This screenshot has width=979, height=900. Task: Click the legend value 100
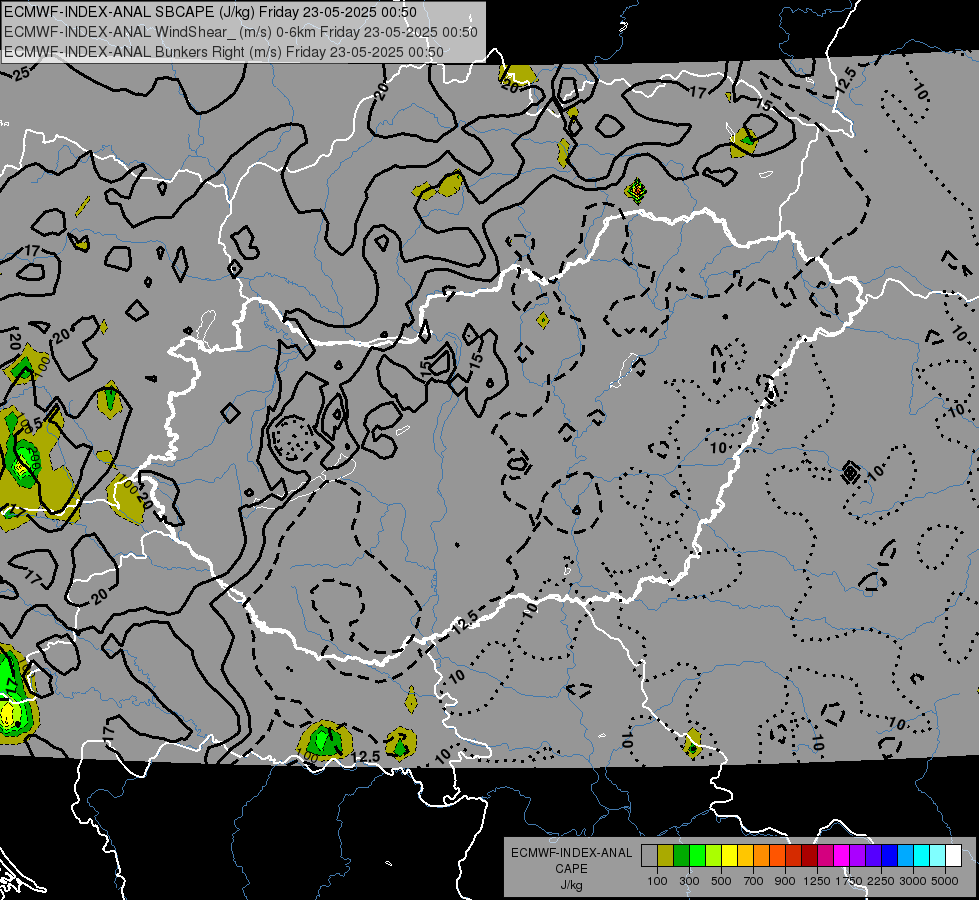click(x=657, y=881)
